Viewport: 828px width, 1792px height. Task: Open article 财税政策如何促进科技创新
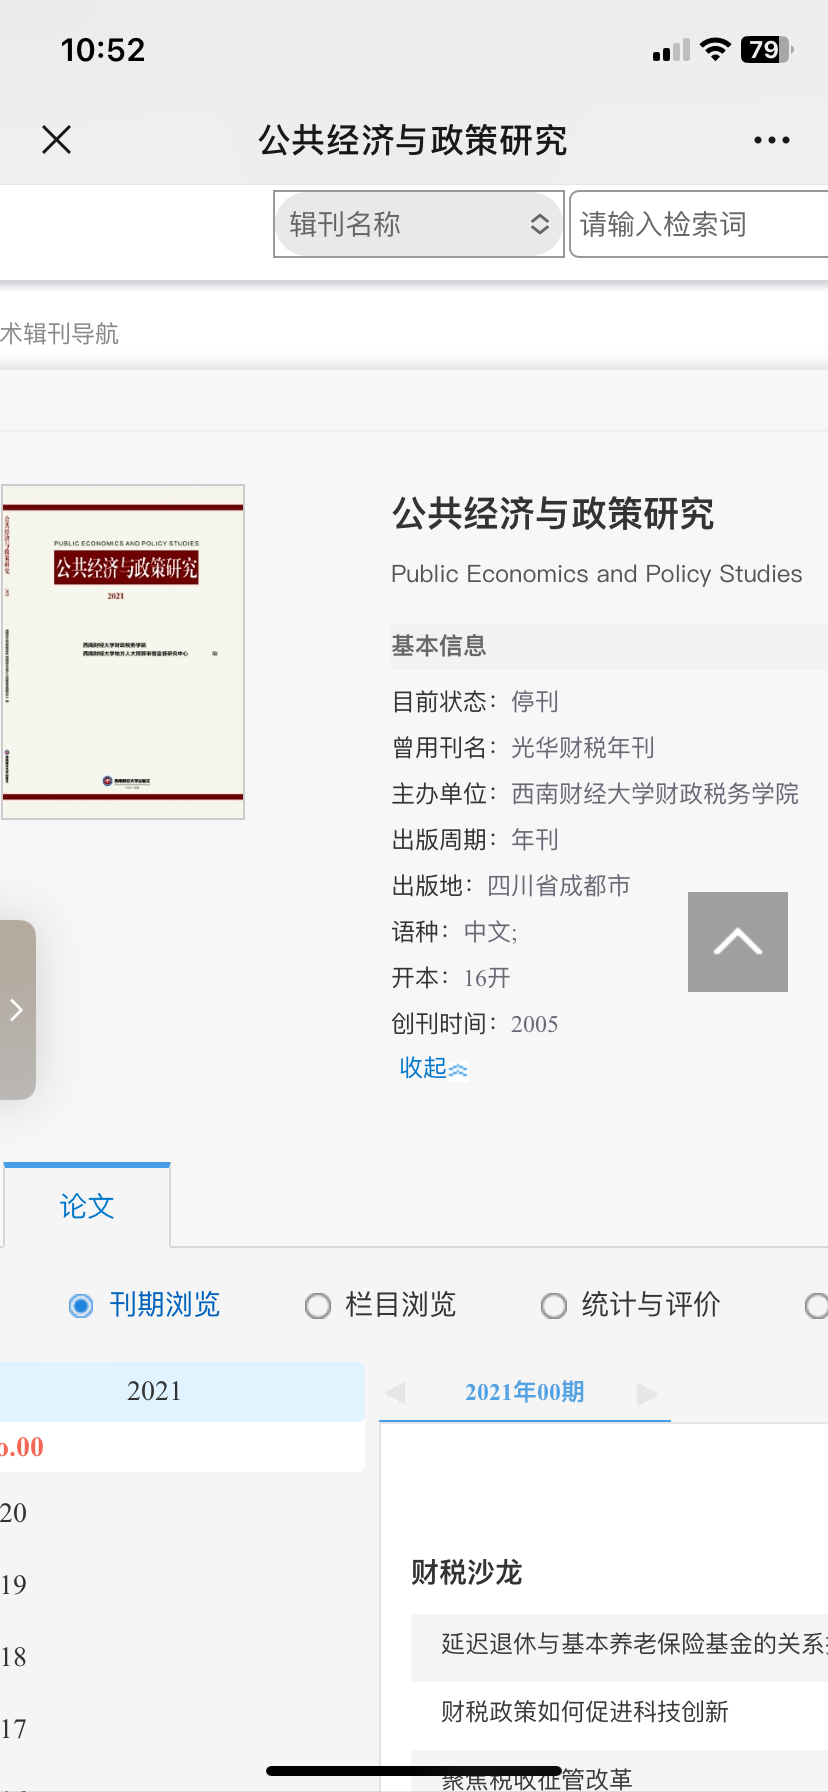click(x=585, y=1712)
